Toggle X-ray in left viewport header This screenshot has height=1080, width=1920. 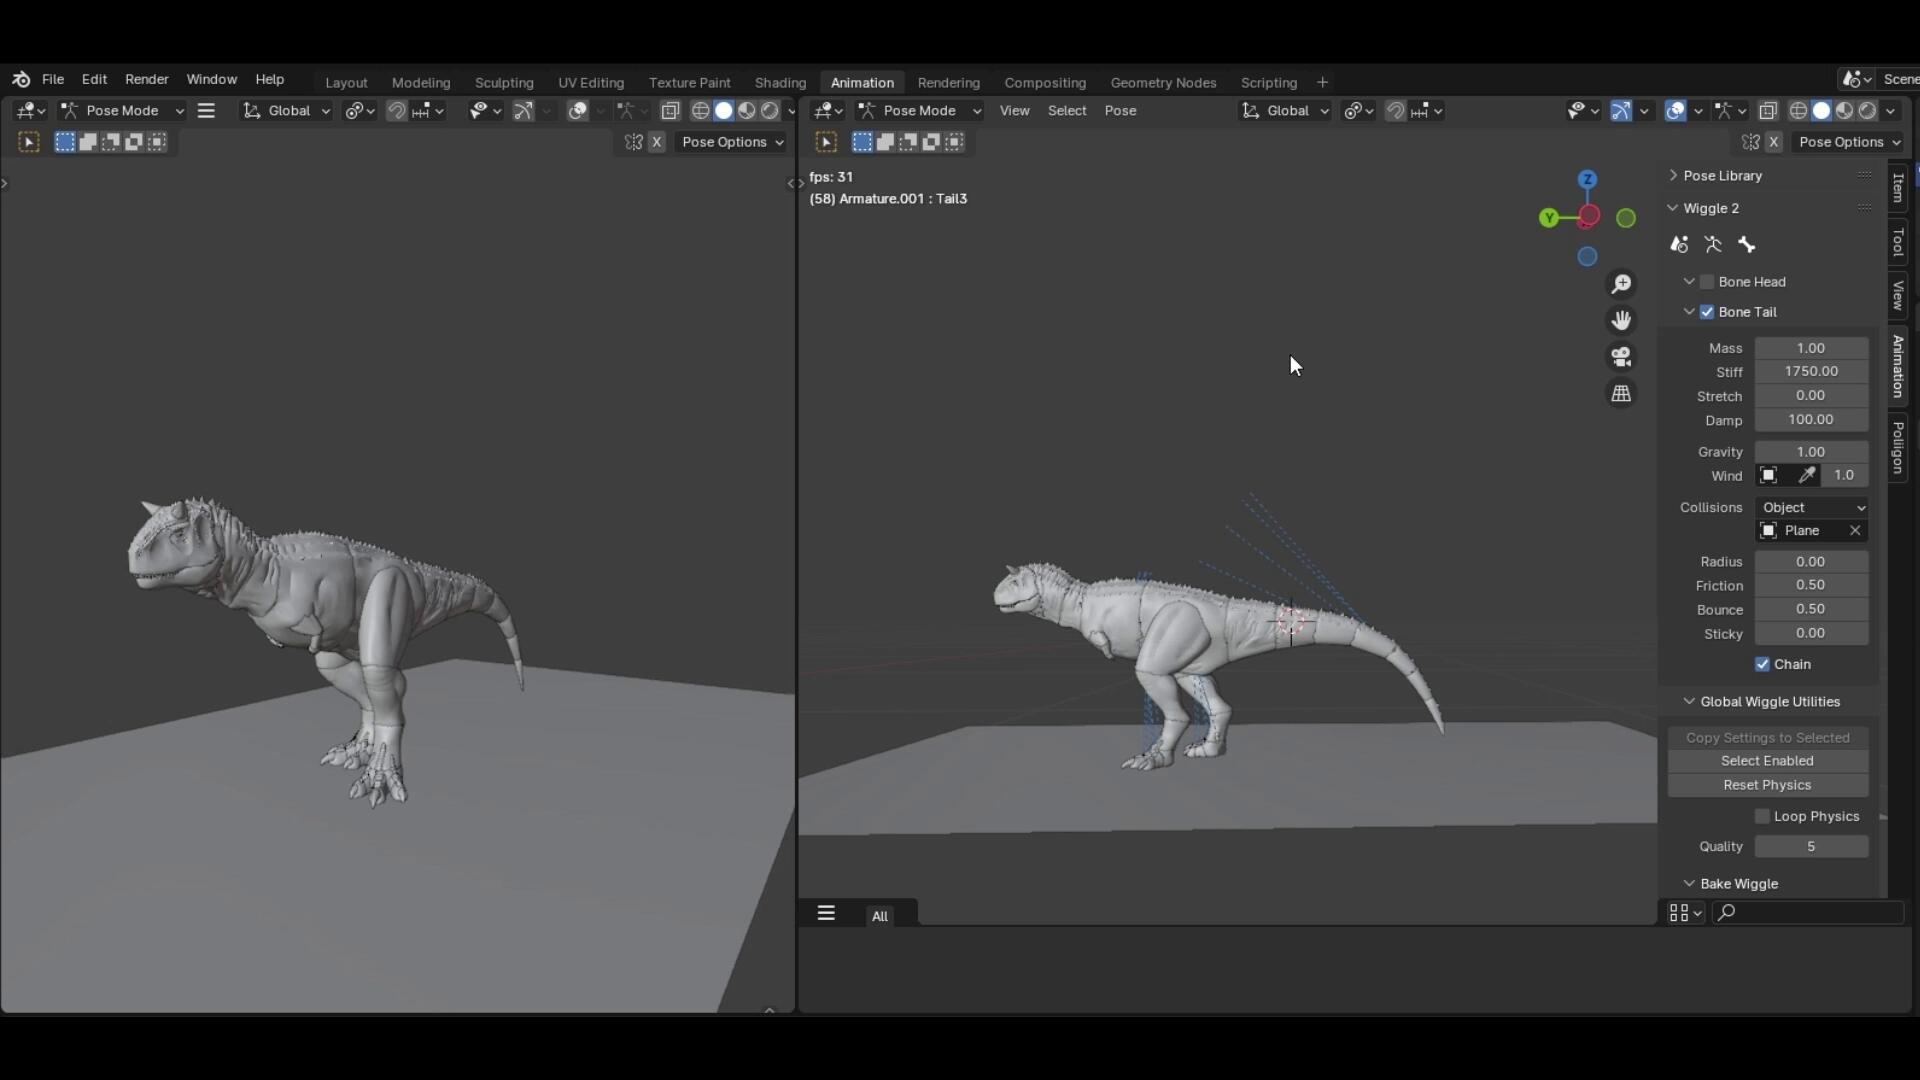point(670,111)
